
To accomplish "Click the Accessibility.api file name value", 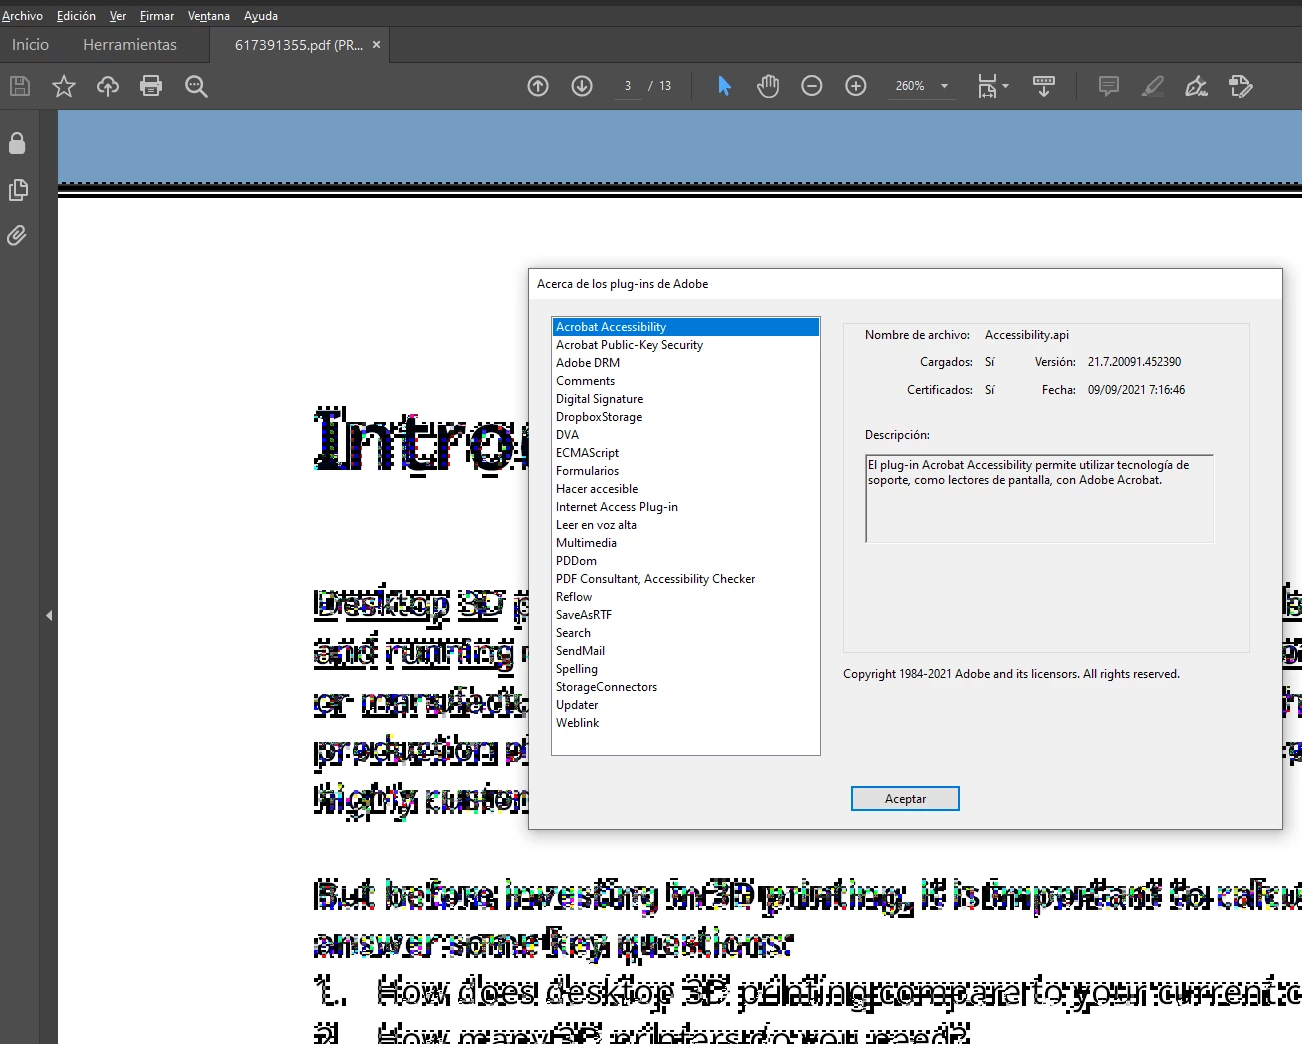I will click(1027, 335).
